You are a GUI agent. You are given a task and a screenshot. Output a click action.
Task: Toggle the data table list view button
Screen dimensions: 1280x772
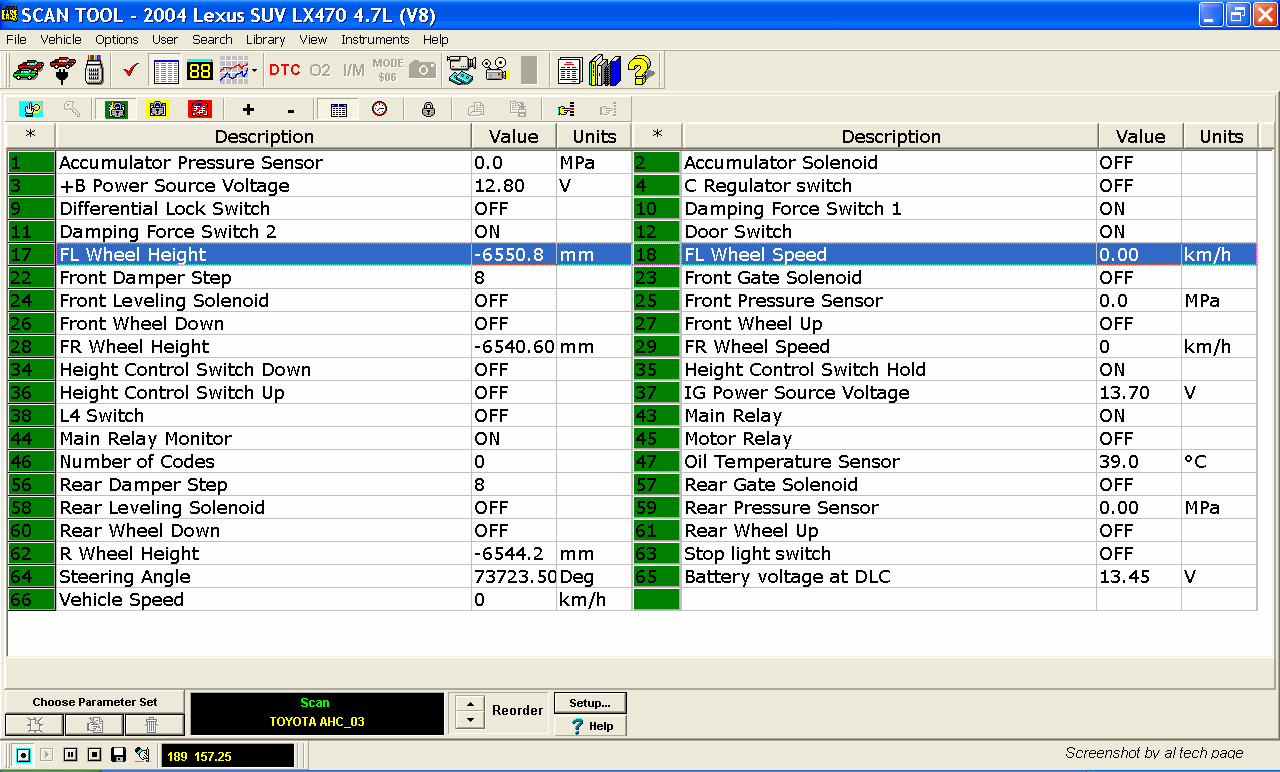pyautogui.click(x=166, y=71)
